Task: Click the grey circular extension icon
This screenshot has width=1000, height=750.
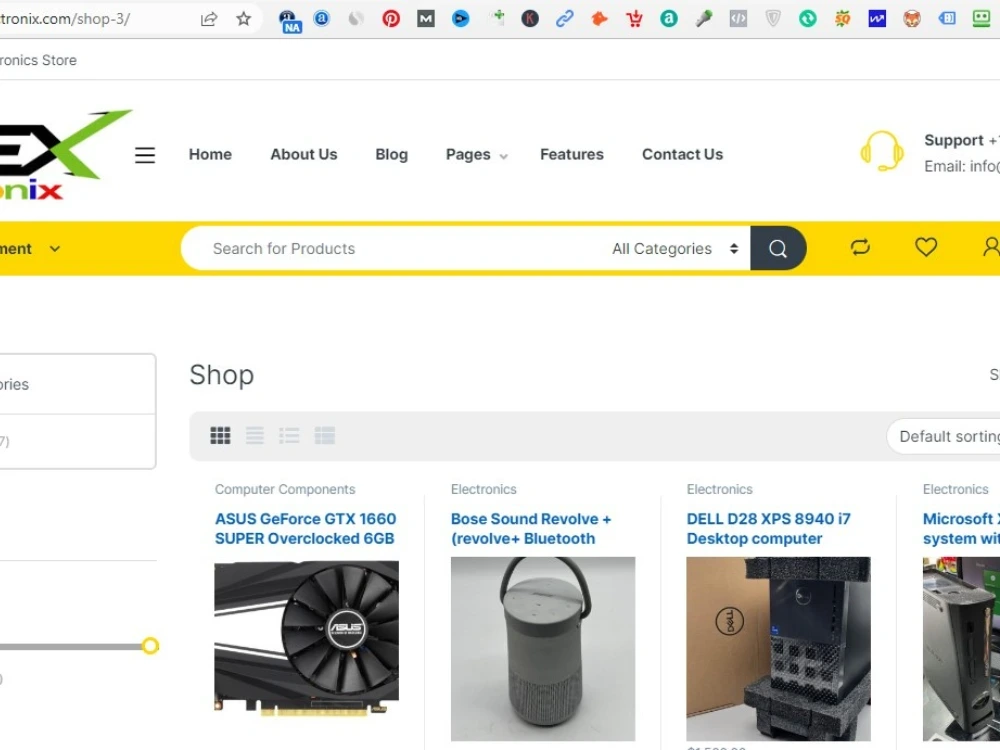Action: pos(356,19)
